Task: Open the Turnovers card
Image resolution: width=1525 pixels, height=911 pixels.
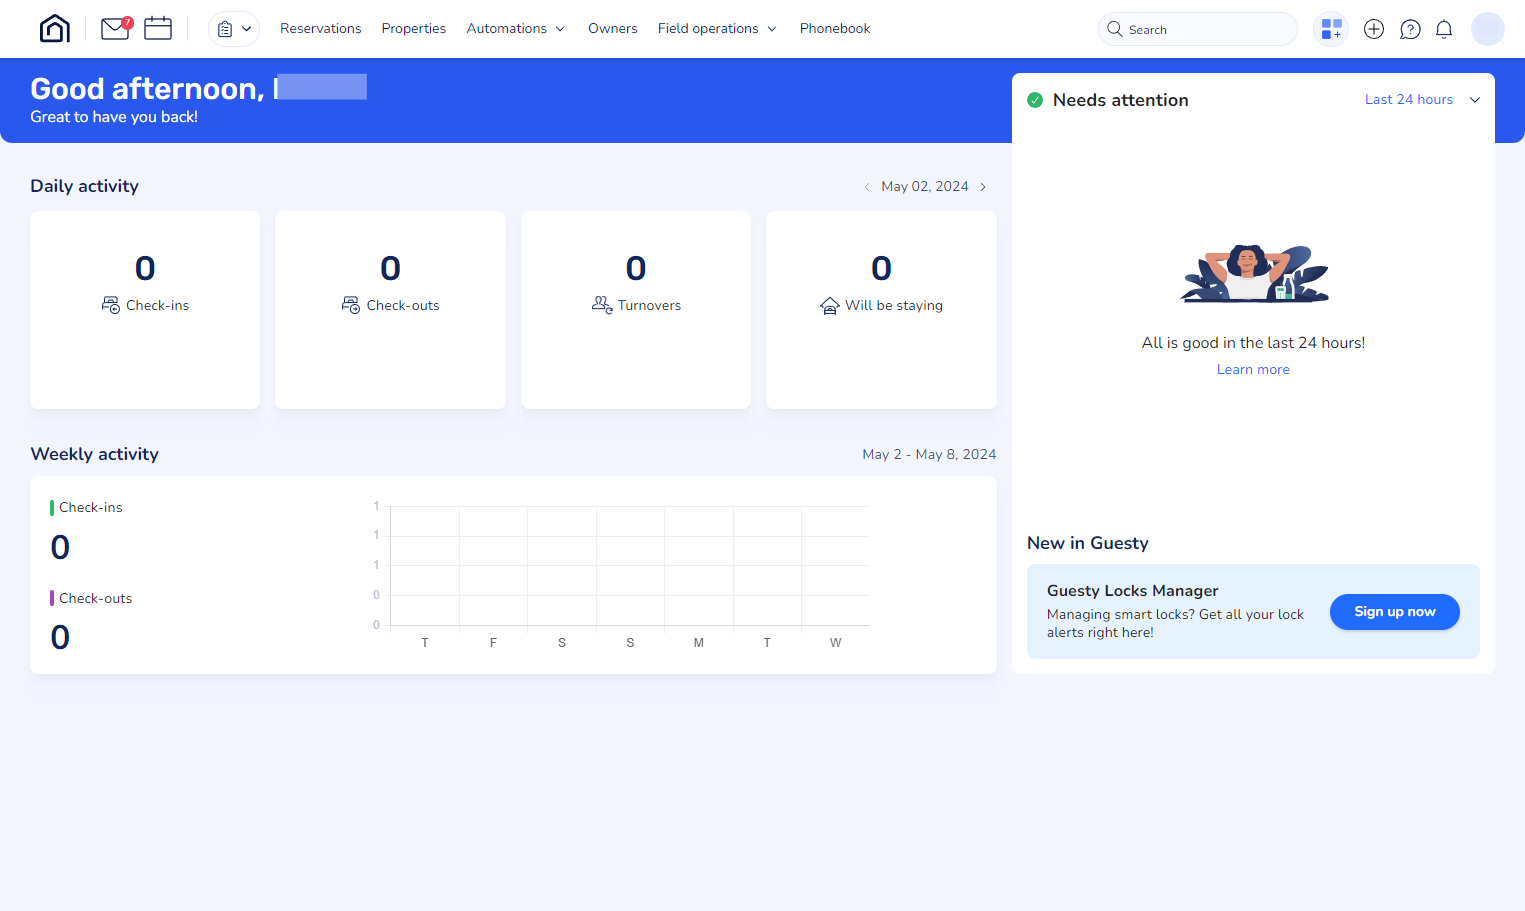Action: (636, 310)
